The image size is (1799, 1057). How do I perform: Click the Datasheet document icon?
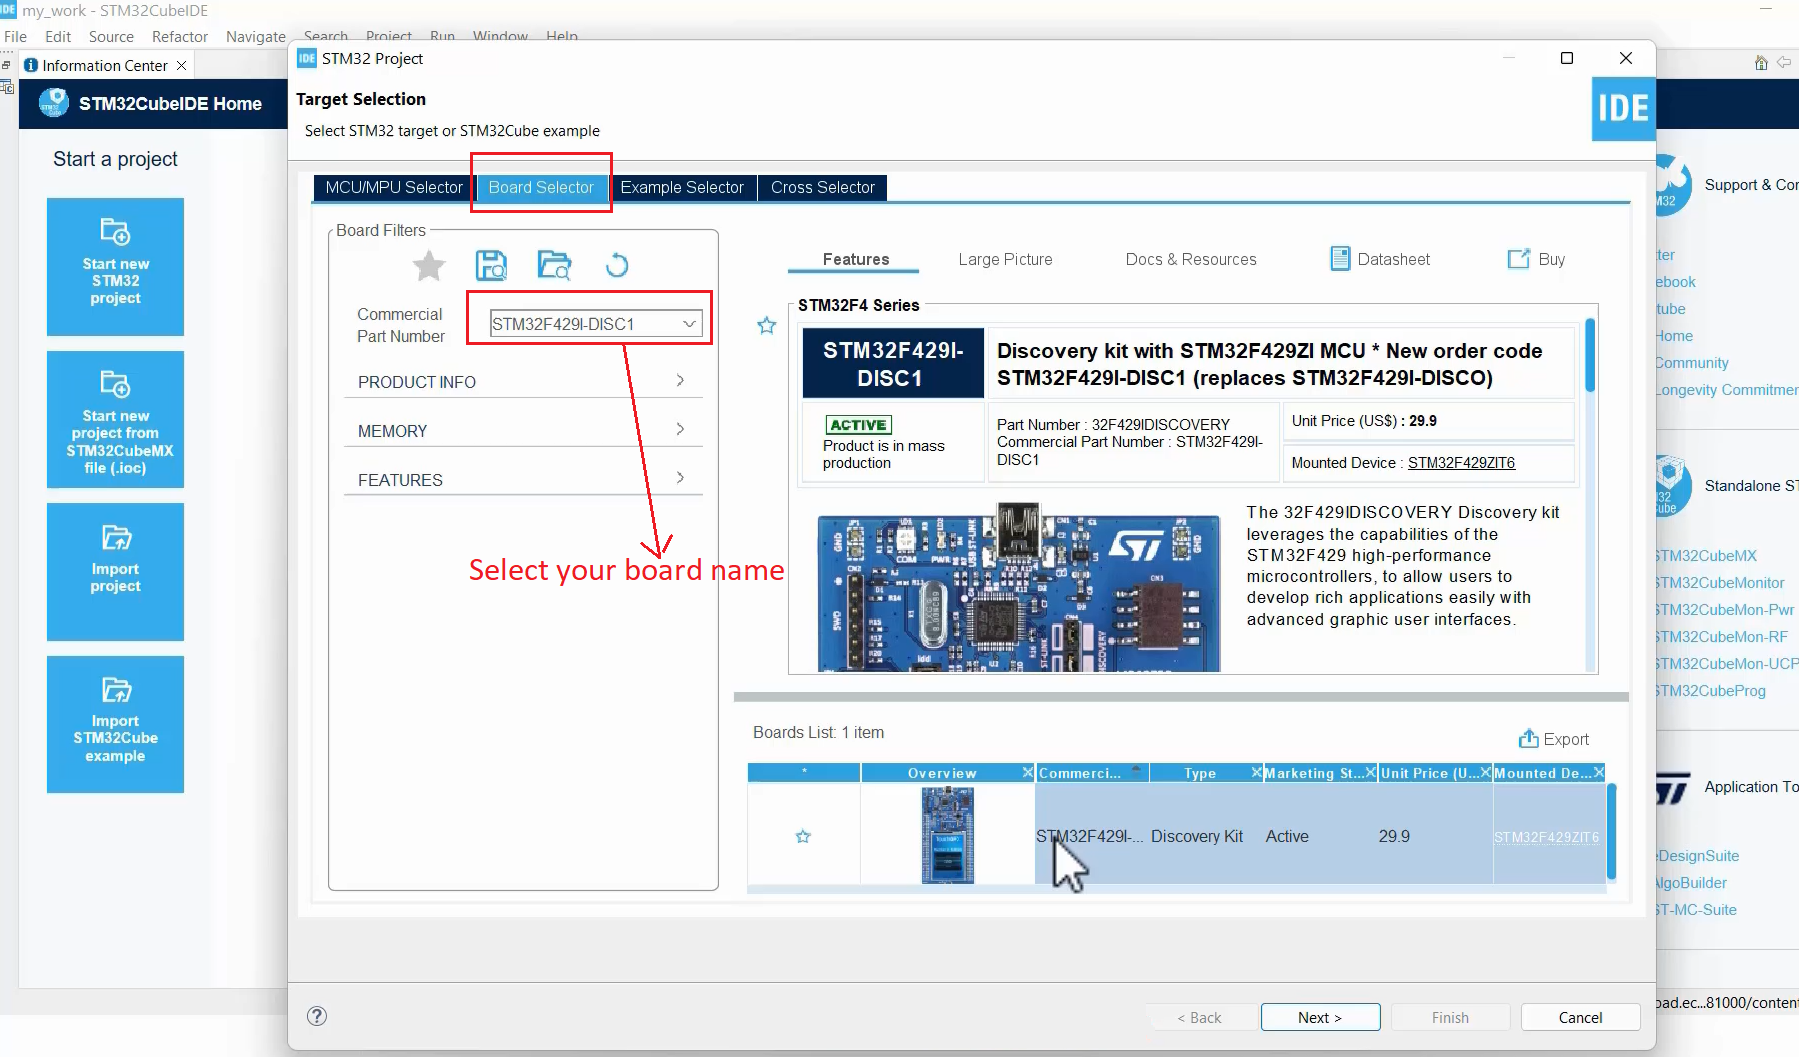click(1340, 259)
